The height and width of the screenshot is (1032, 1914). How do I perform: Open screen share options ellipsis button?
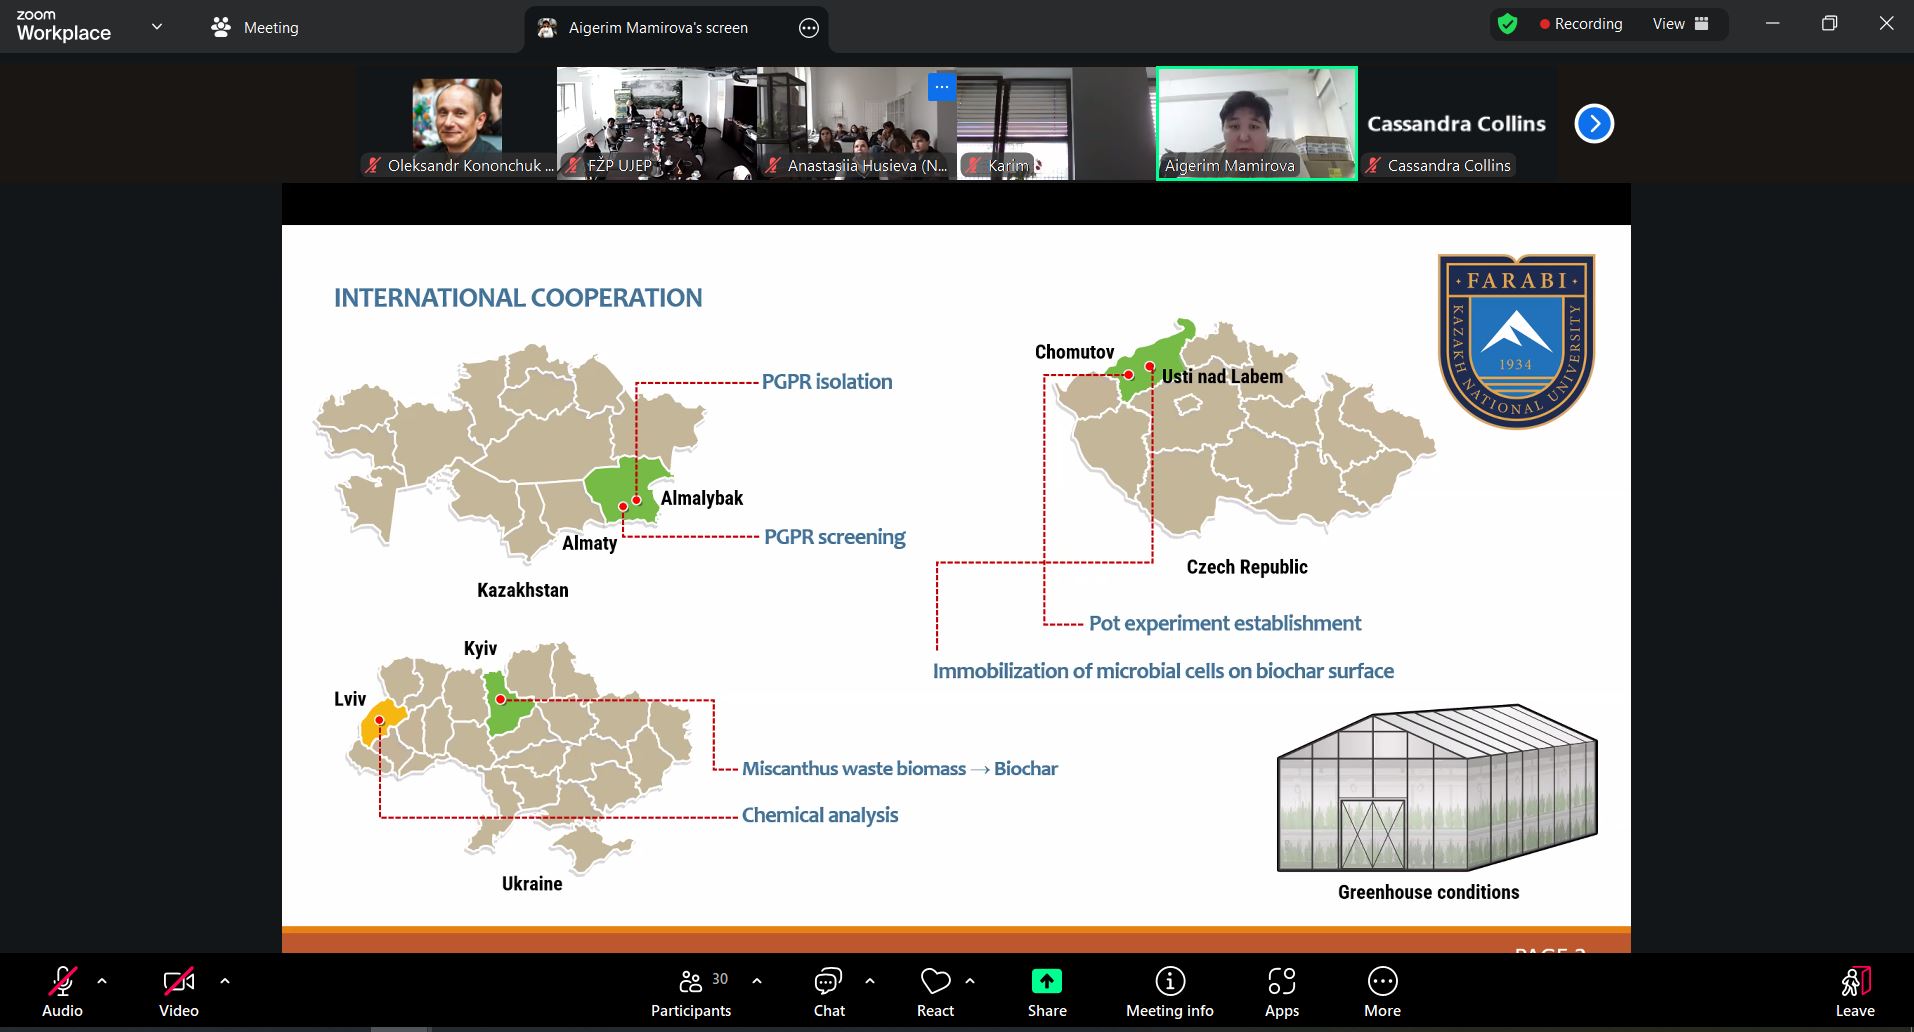click(809, 28)
